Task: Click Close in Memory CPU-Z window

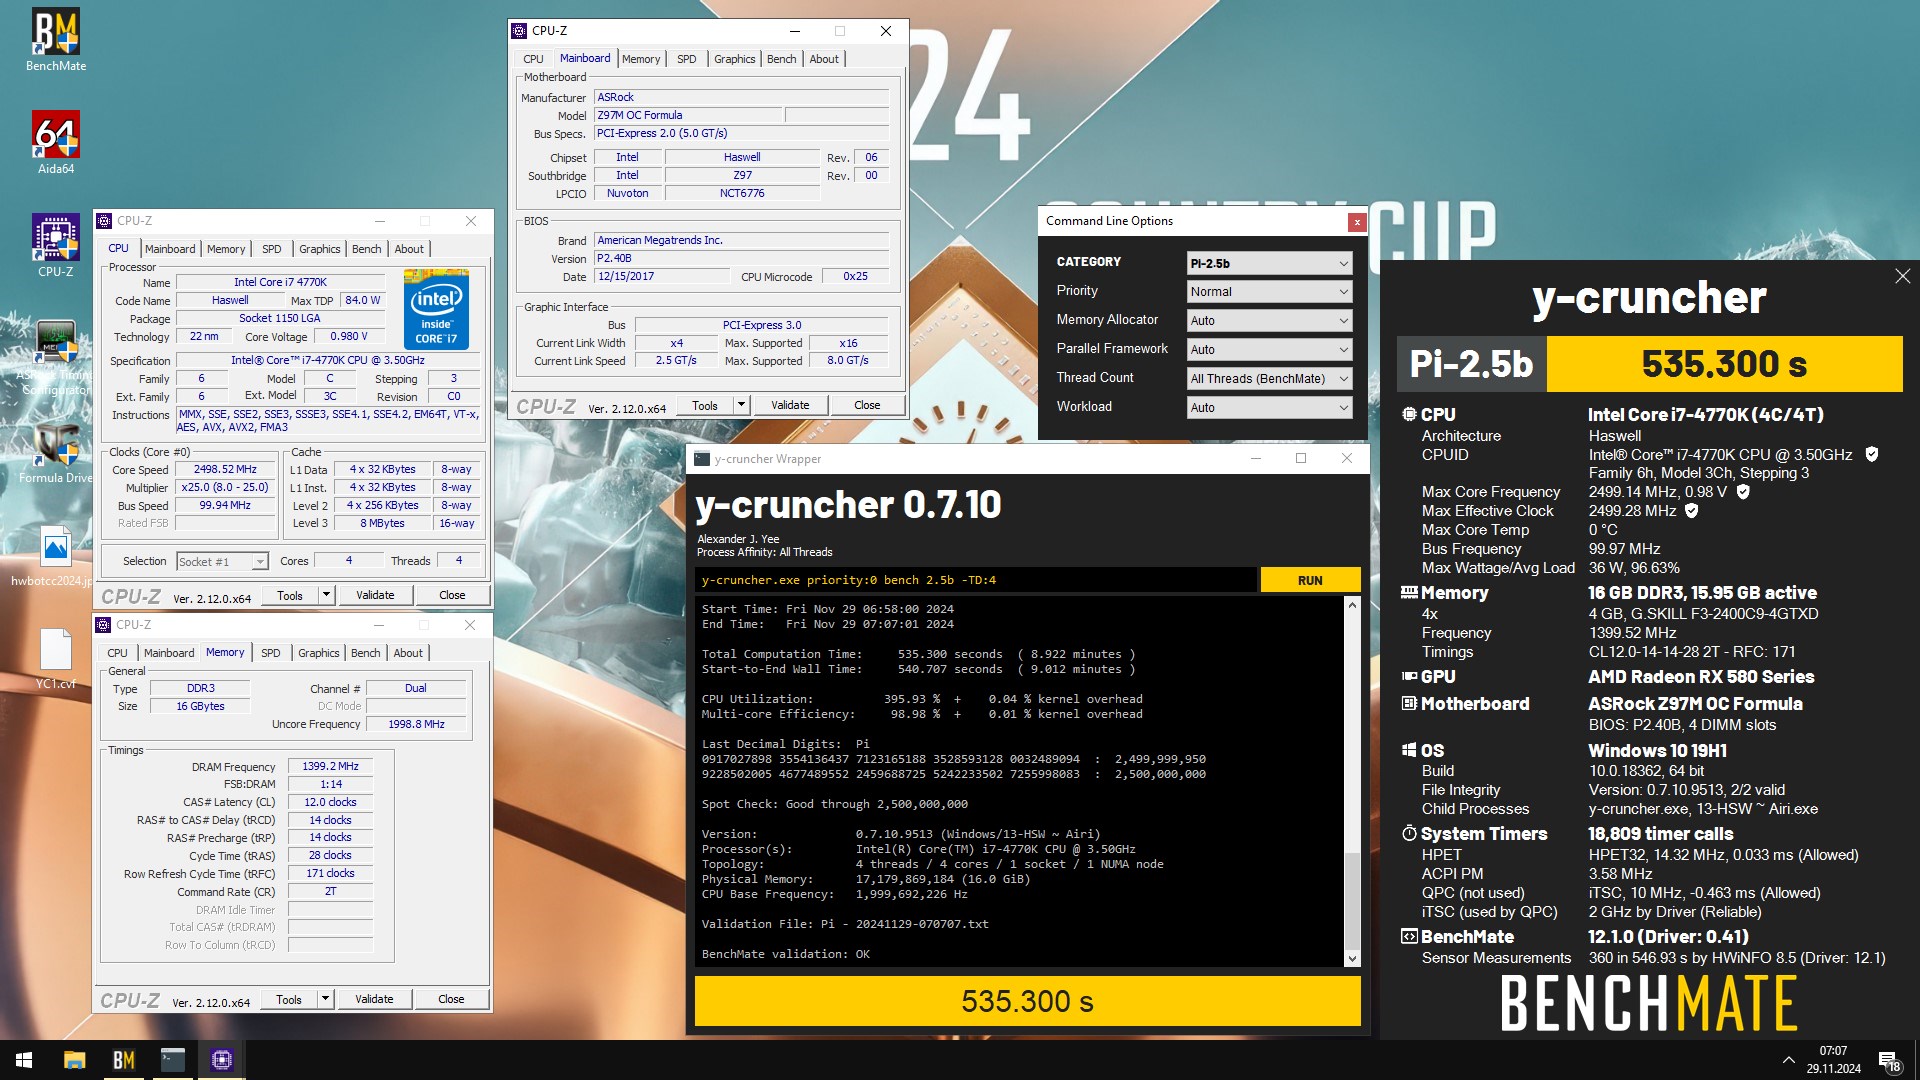Action: (x=451, y=999)
